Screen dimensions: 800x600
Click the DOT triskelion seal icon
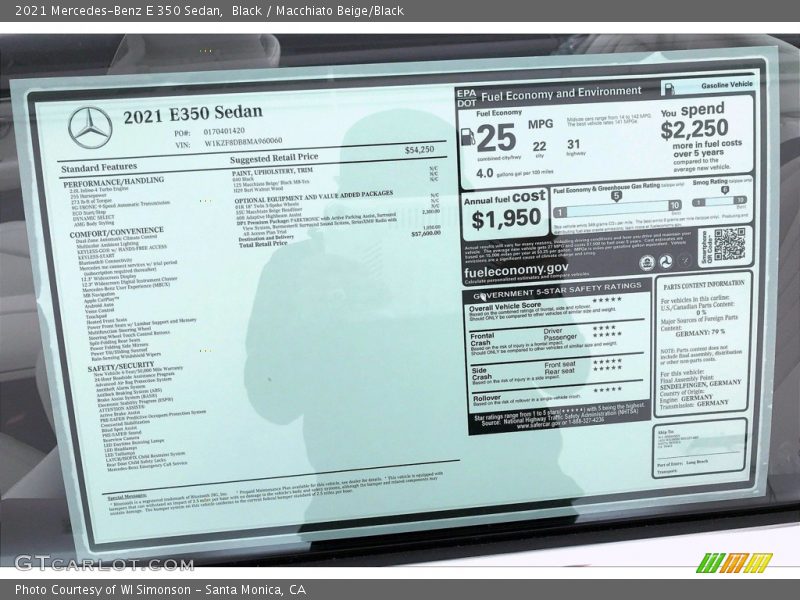tap(665, 262)
